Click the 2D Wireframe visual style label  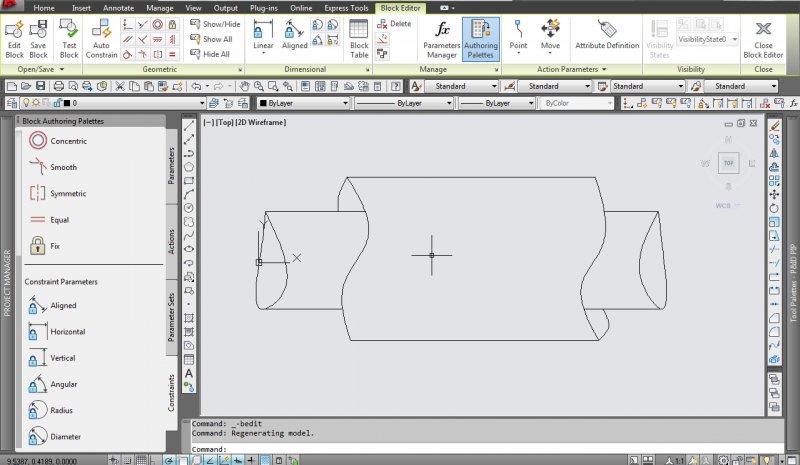(x=261, y=122)
